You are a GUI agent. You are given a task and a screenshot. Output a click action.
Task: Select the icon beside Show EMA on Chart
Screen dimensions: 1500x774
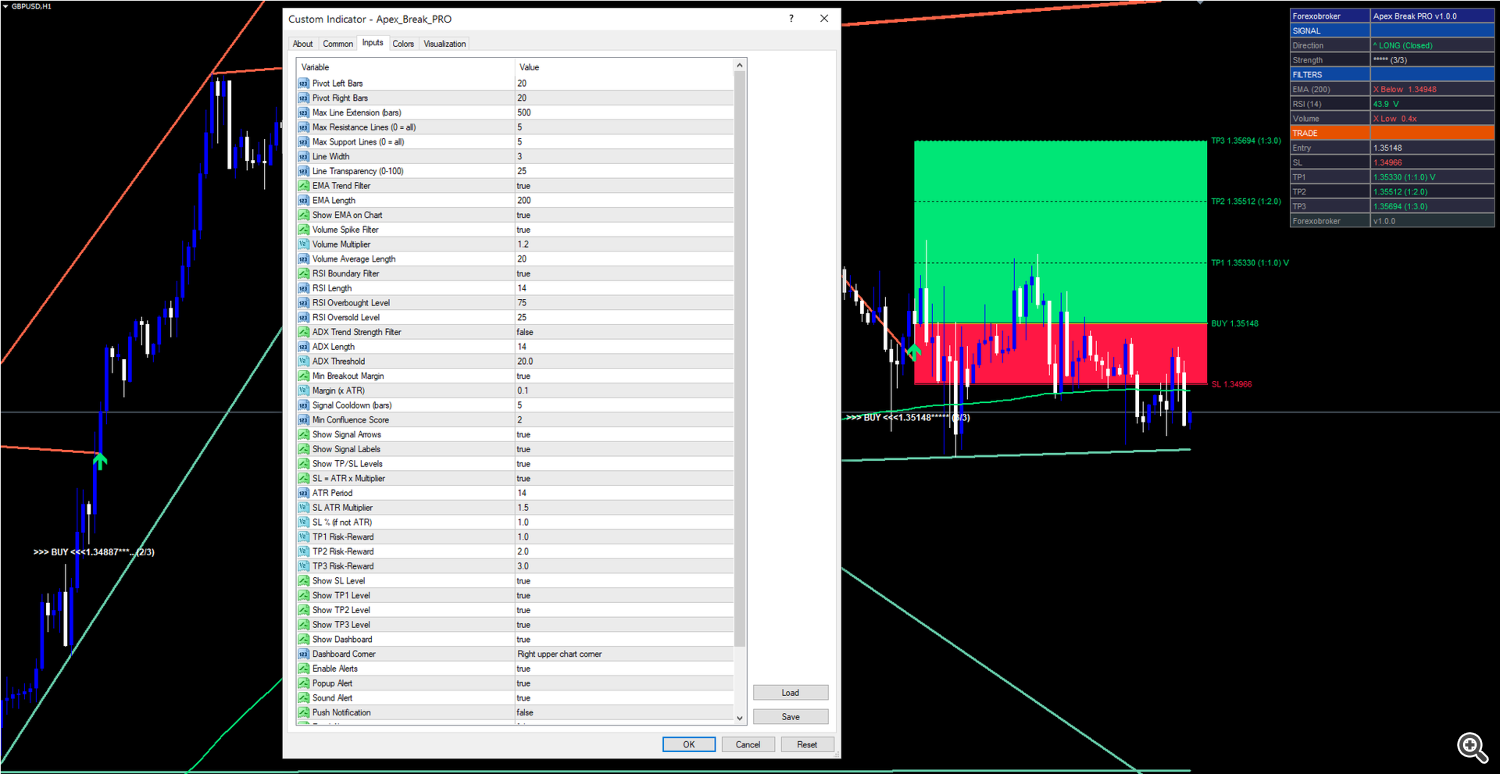click(x=304, y=215)
